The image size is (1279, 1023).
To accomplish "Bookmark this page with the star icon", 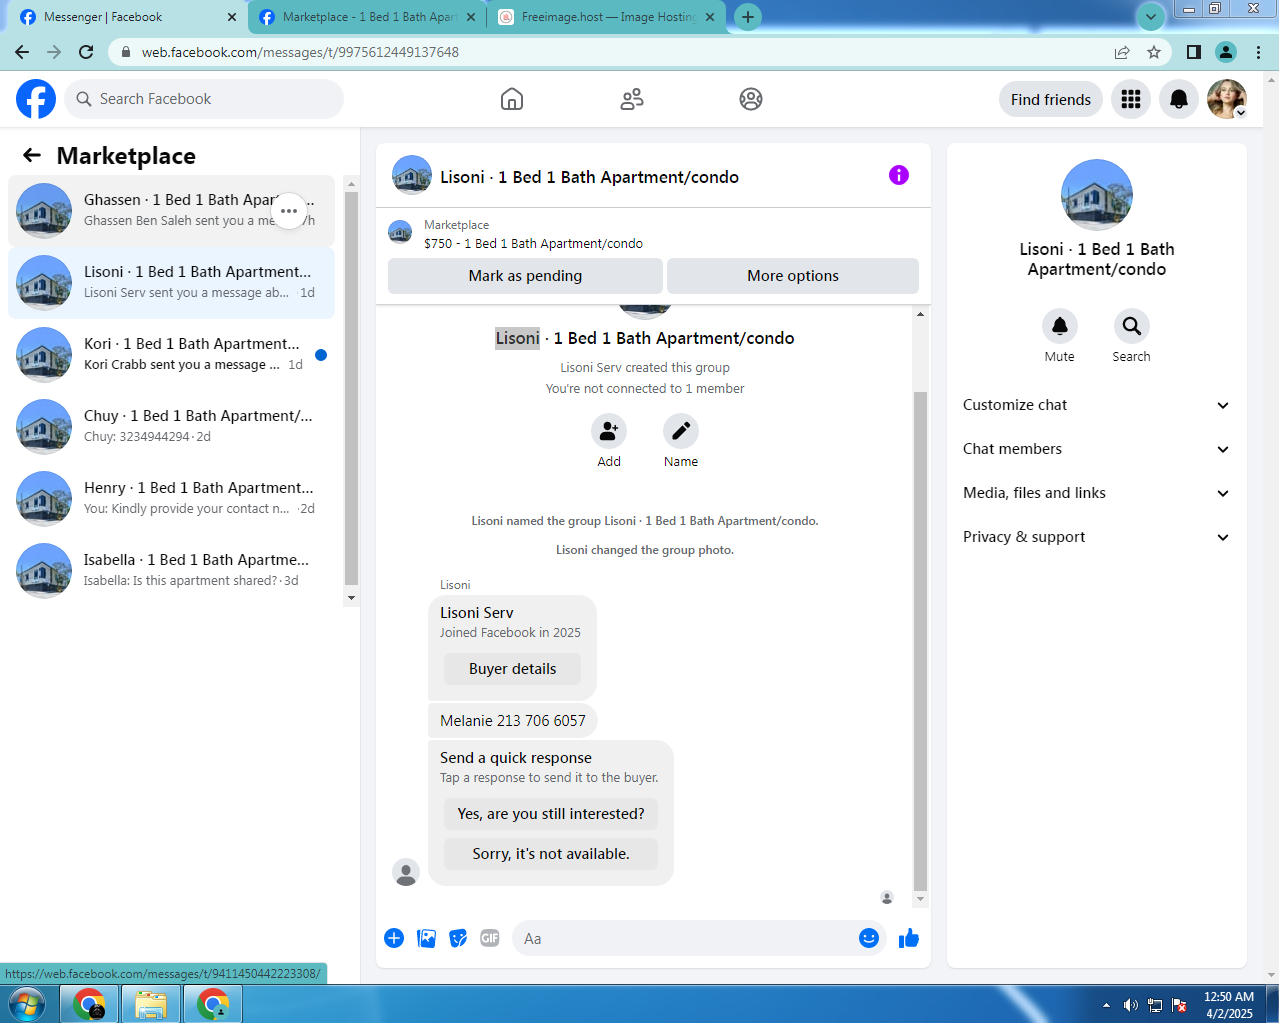I will (1154, 52).
